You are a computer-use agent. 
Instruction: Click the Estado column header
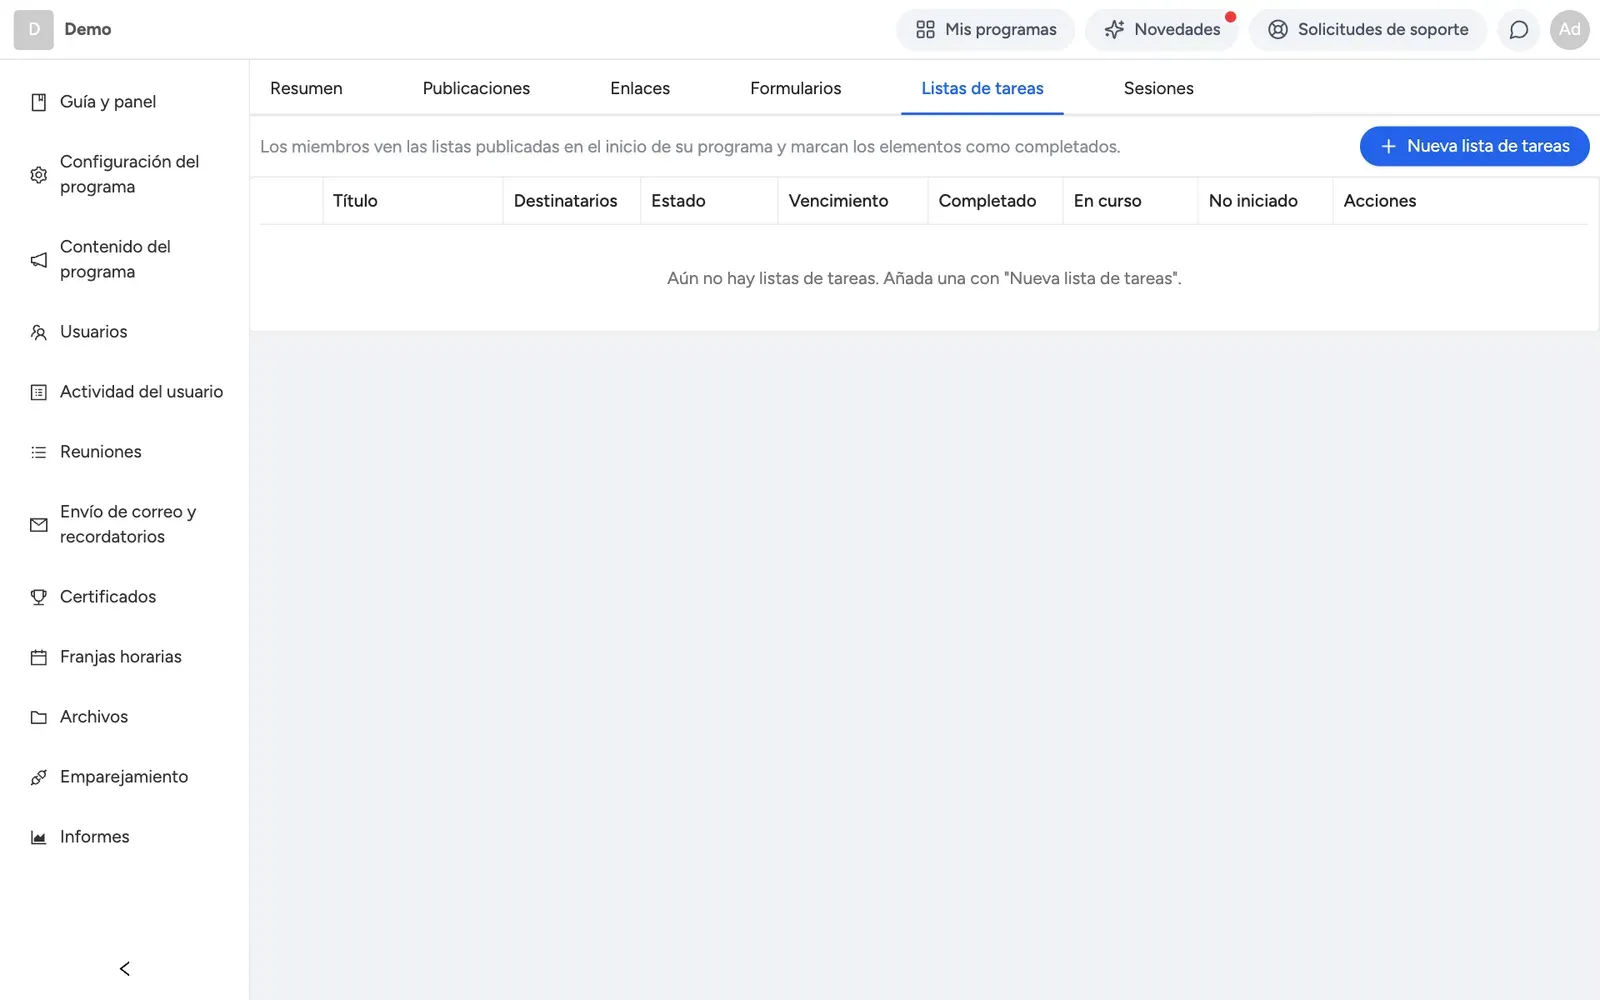[x=709, y=201]
